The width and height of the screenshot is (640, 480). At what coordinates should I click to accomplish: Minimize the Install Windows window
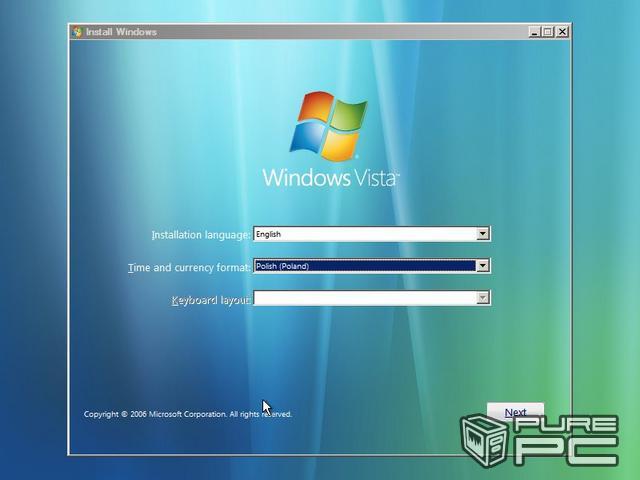534,32
